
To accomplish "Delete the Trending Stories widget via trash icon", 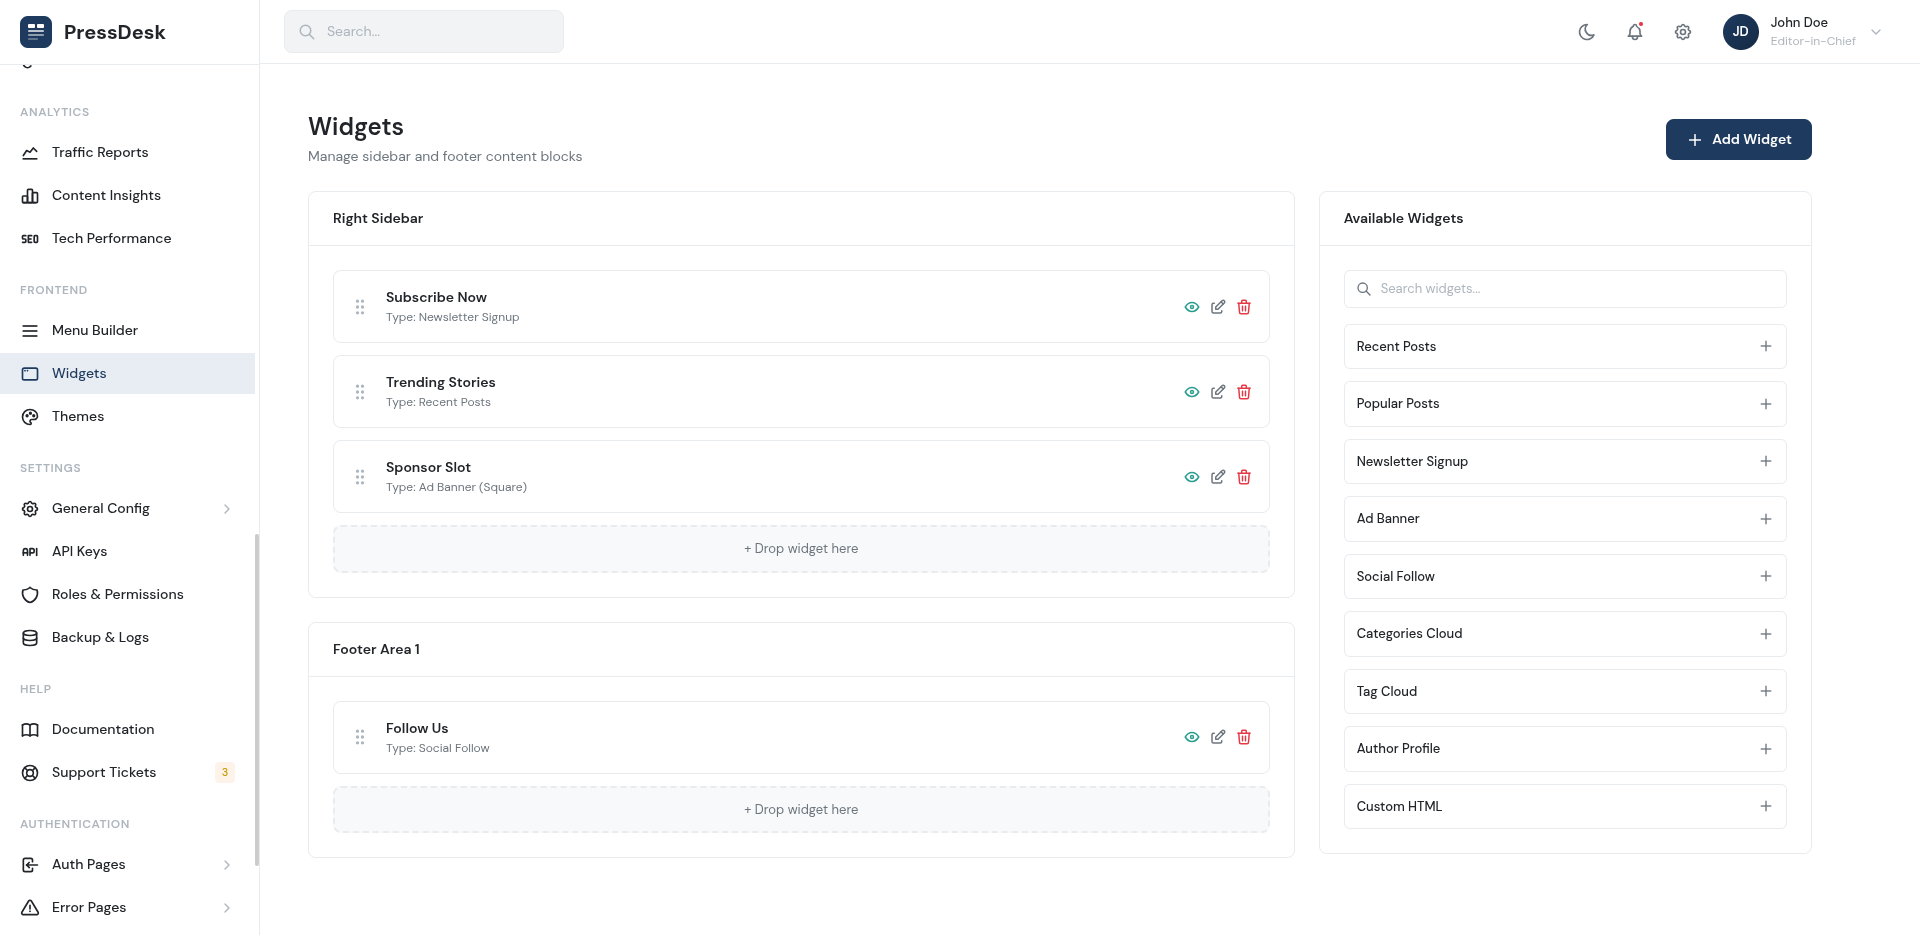I will point(1244,392).
